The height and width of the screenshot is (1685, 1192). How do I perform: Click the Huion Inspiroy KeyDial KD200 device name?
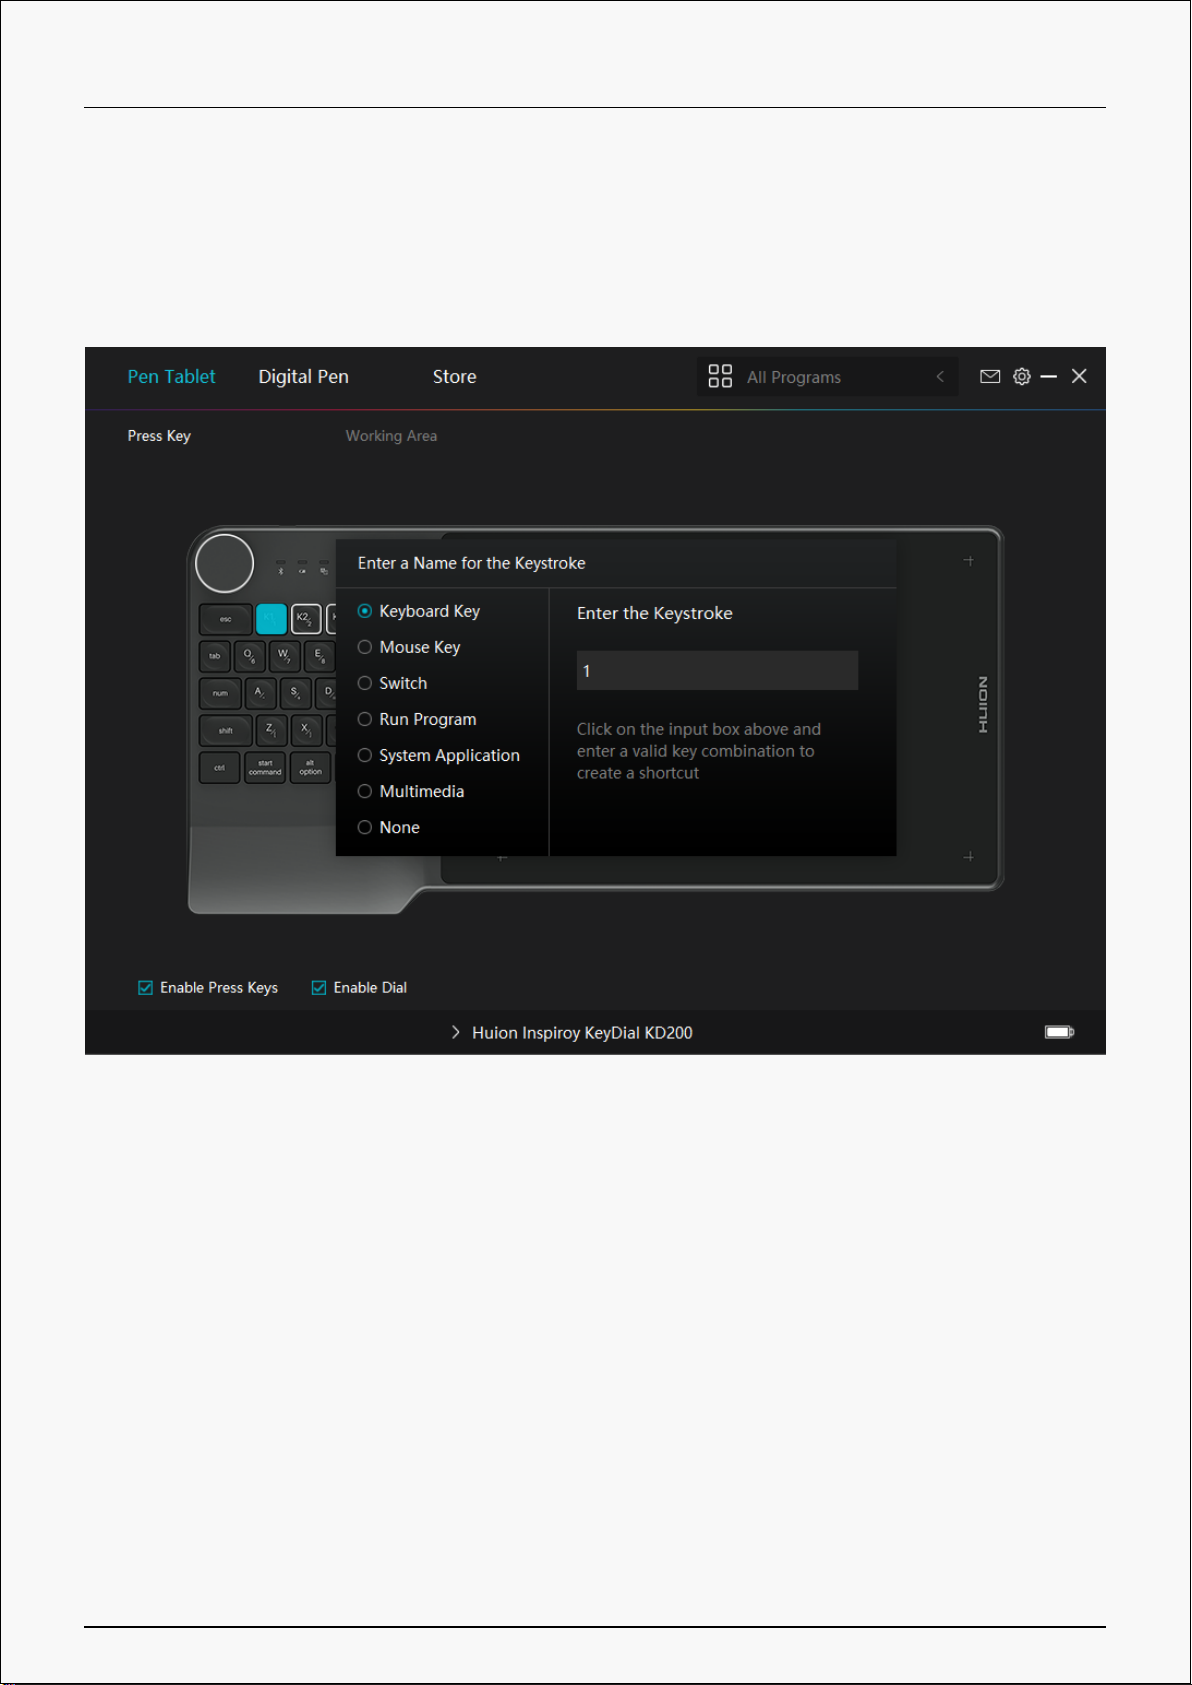pyautogui.click(x=582, y=1033)
